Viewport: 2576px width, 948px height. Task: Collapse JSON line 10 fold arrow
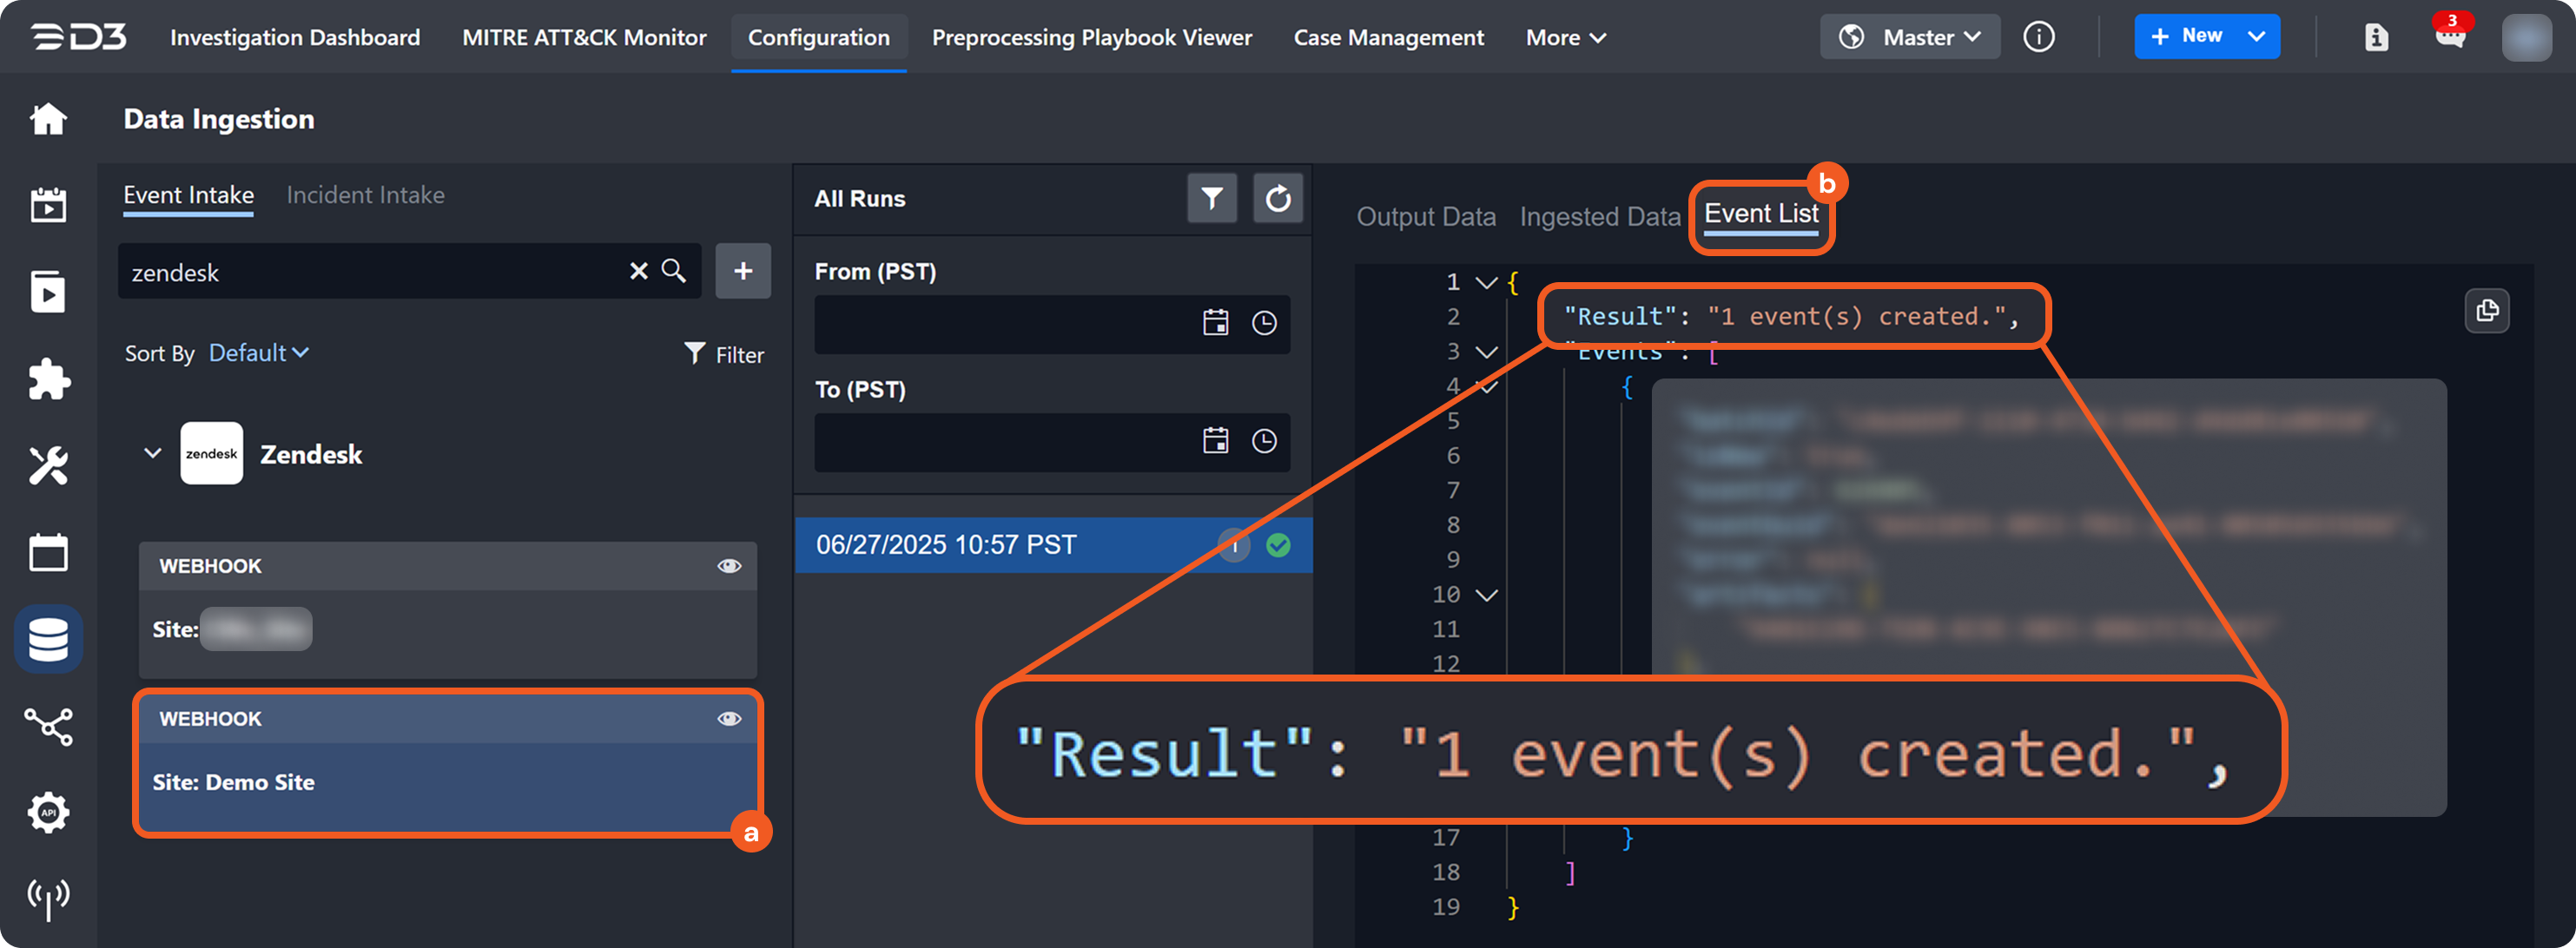[1487, 595]
